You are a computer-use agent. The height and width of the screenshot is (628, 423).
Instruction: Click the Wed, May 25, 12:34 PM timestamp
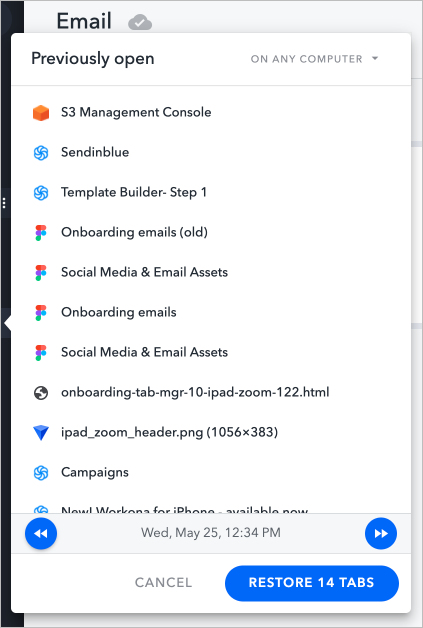pyautogui.click(x=211, y=533)
